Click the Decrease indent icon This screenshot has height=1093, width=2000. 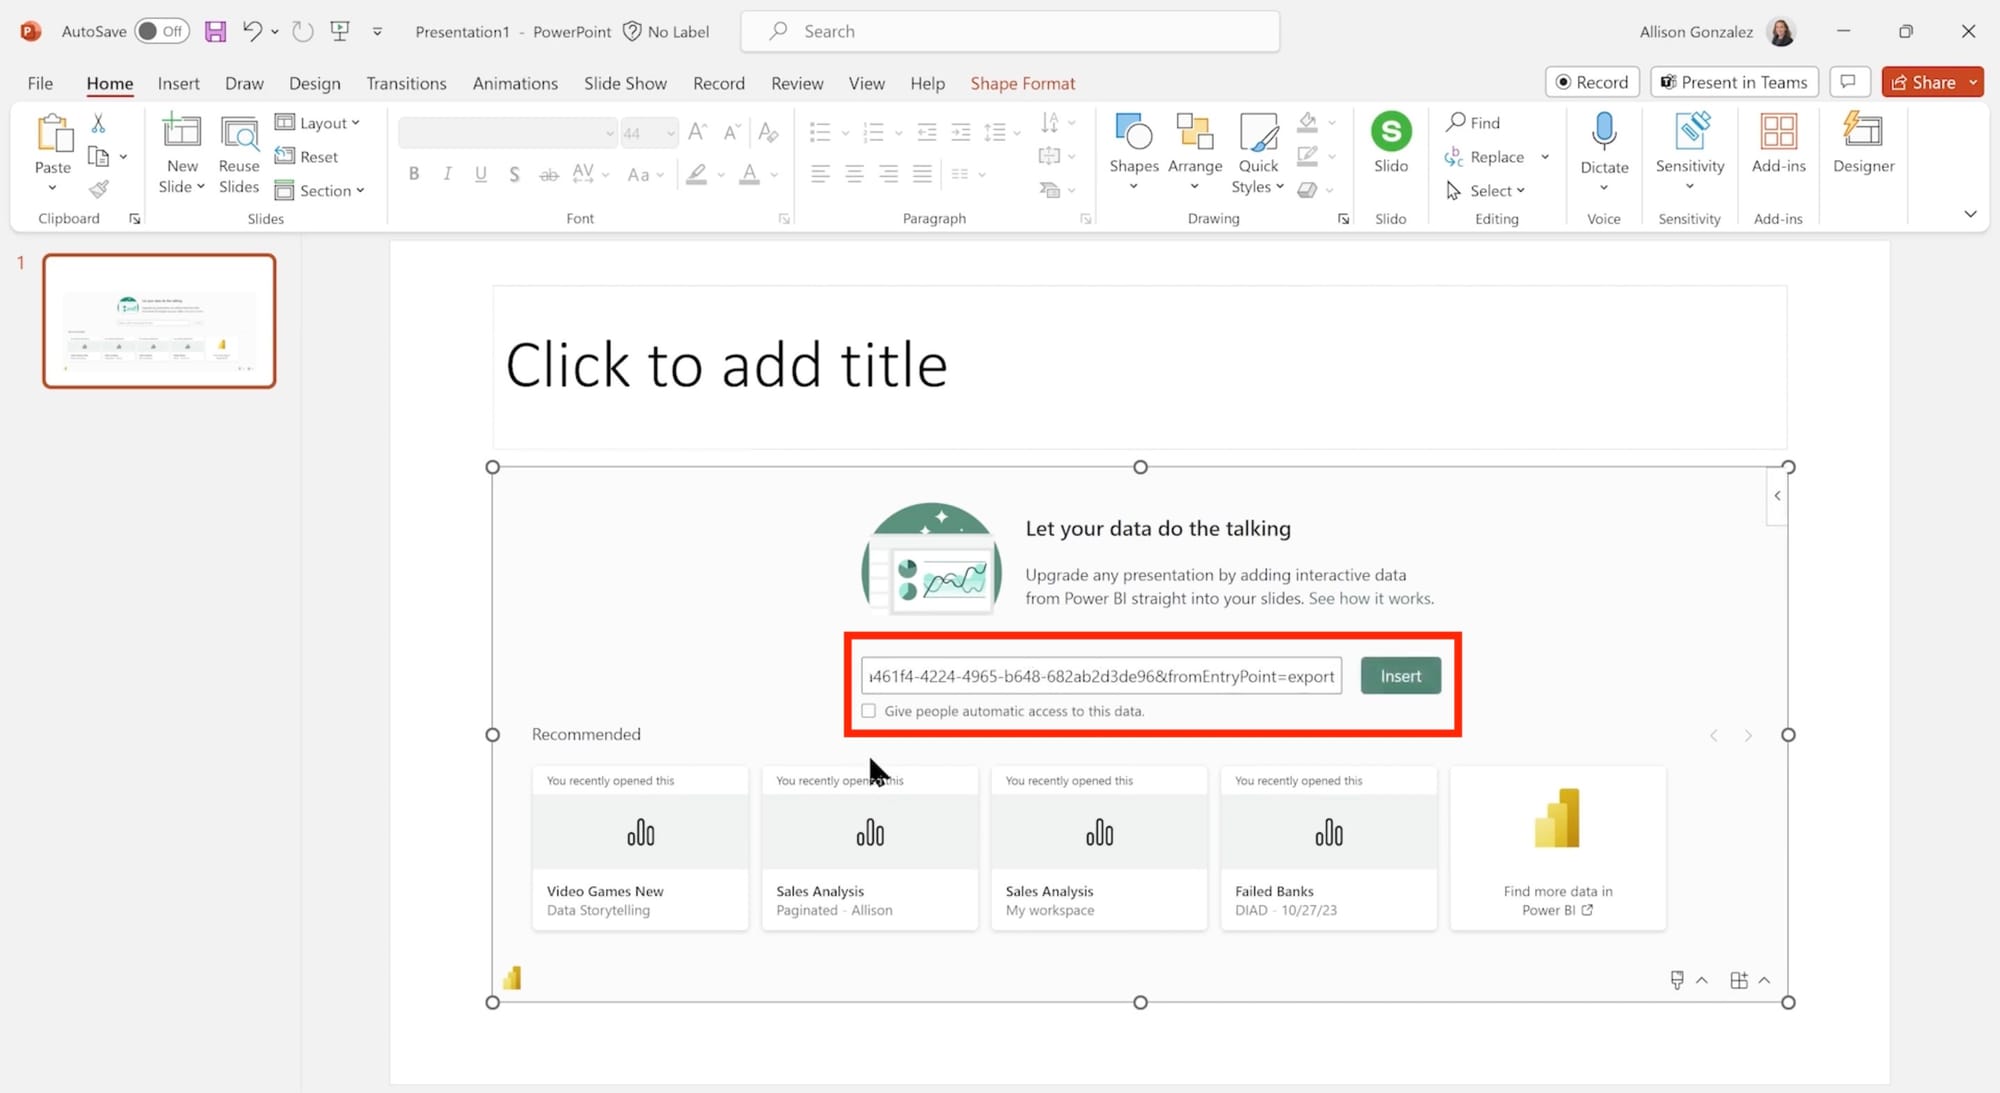(927, 132)
